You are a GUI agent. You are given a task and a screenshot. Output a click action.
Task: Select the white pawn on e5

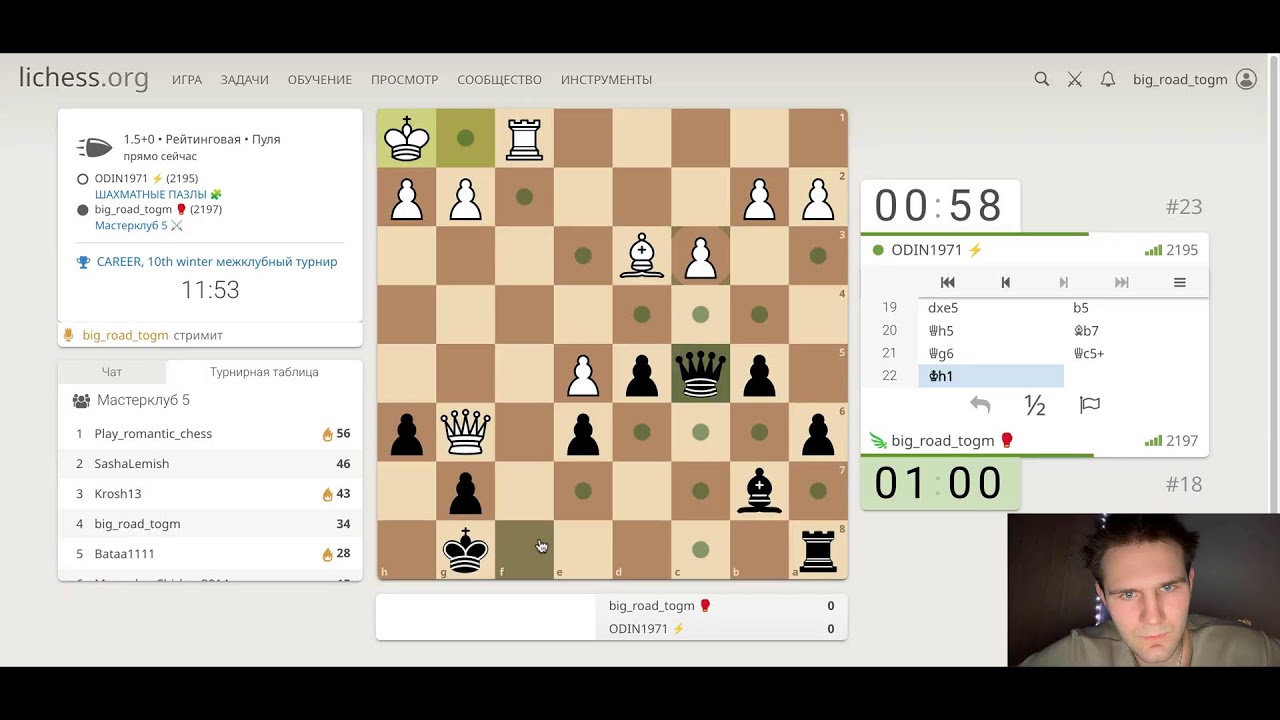[x=583, y=374]
